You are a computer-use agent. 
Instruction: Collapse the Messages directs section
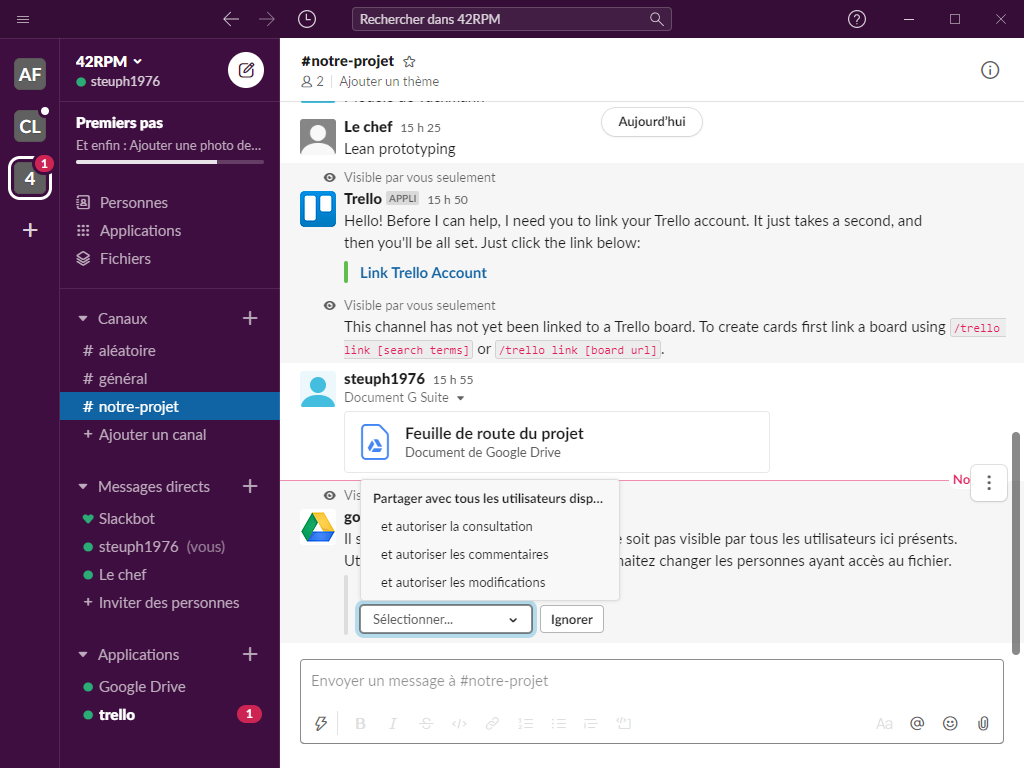pos(83,487)
